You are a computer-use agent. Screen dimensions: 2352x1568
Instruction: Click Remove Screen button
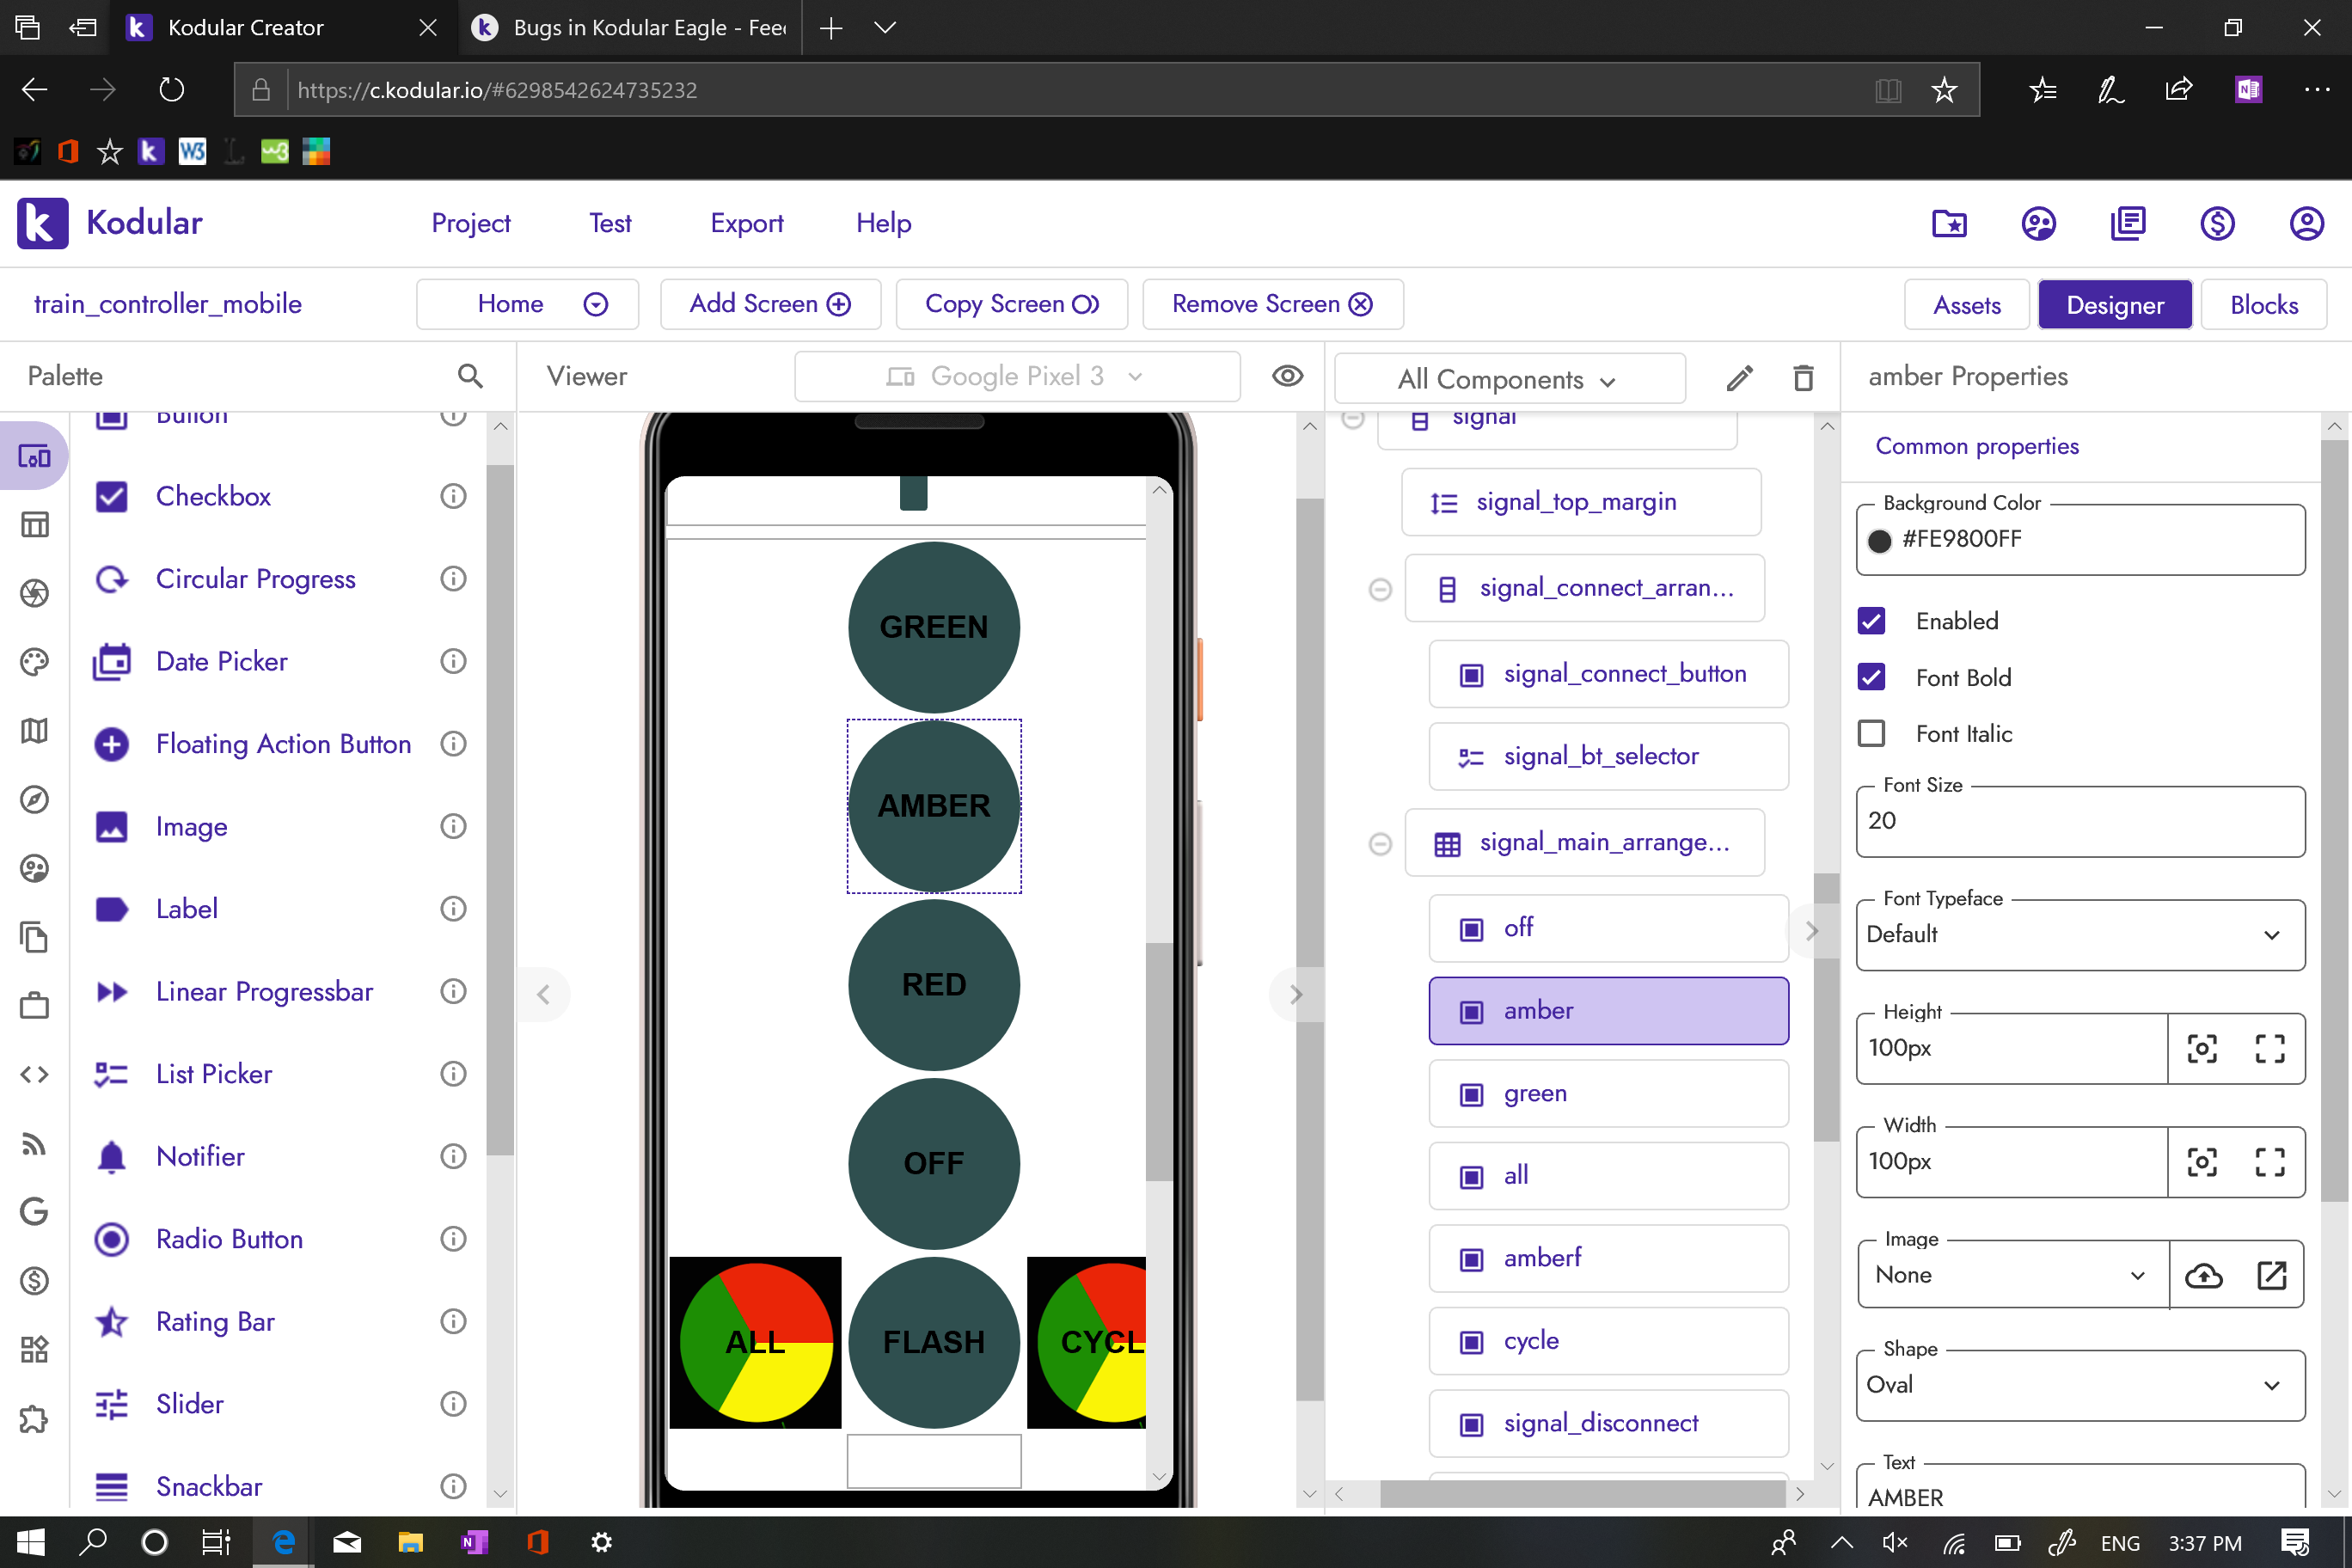1272,304
